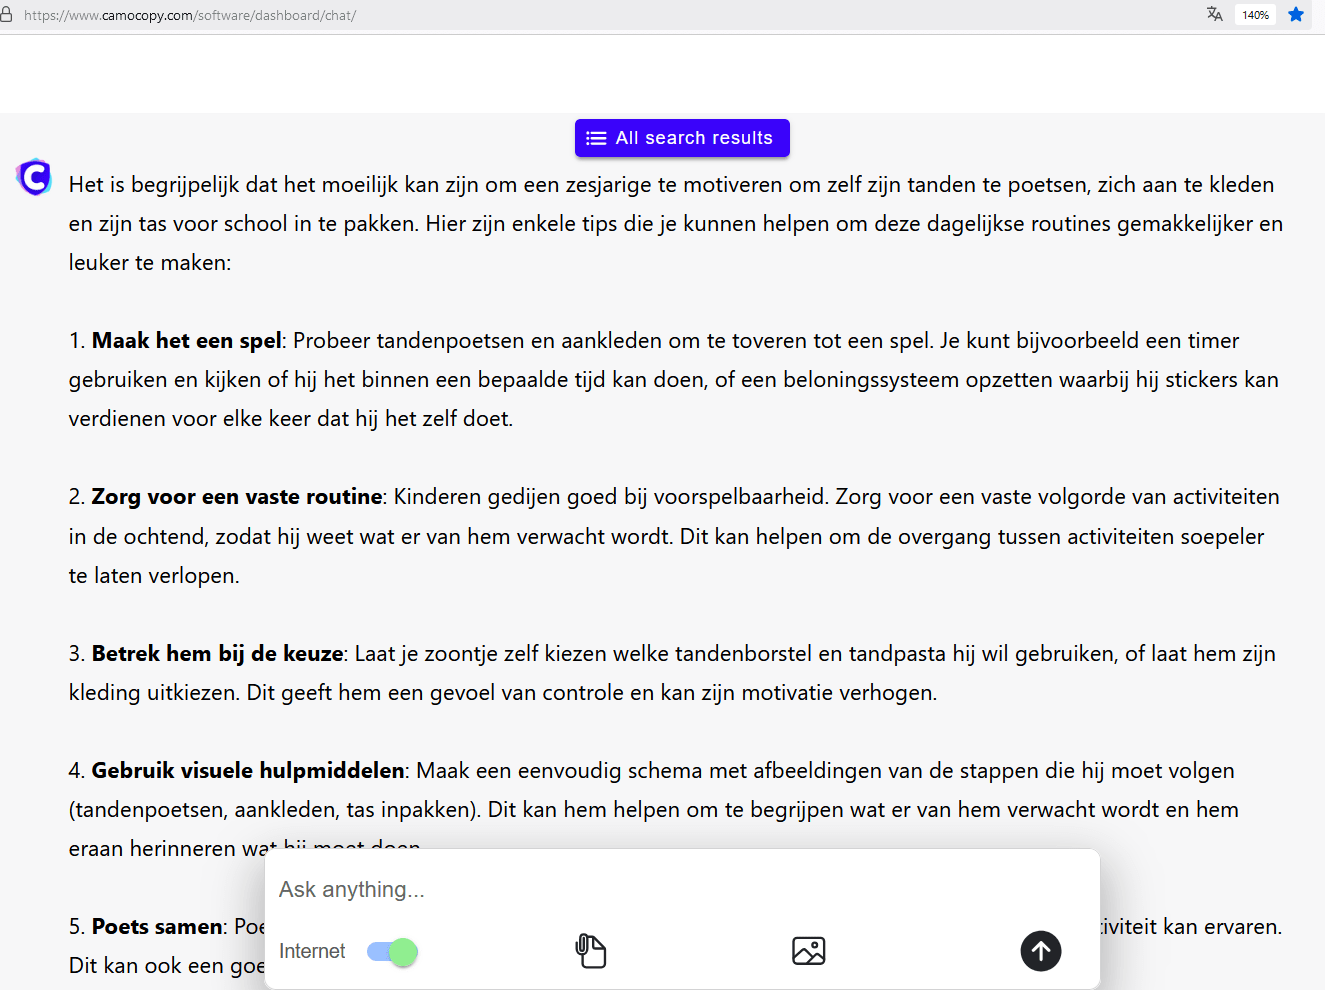Click the heading 'Maak het een spel'
Image resolution: width=1325 pixels, height=990 pixels.
pyautogui.click(x=186, y=341)
